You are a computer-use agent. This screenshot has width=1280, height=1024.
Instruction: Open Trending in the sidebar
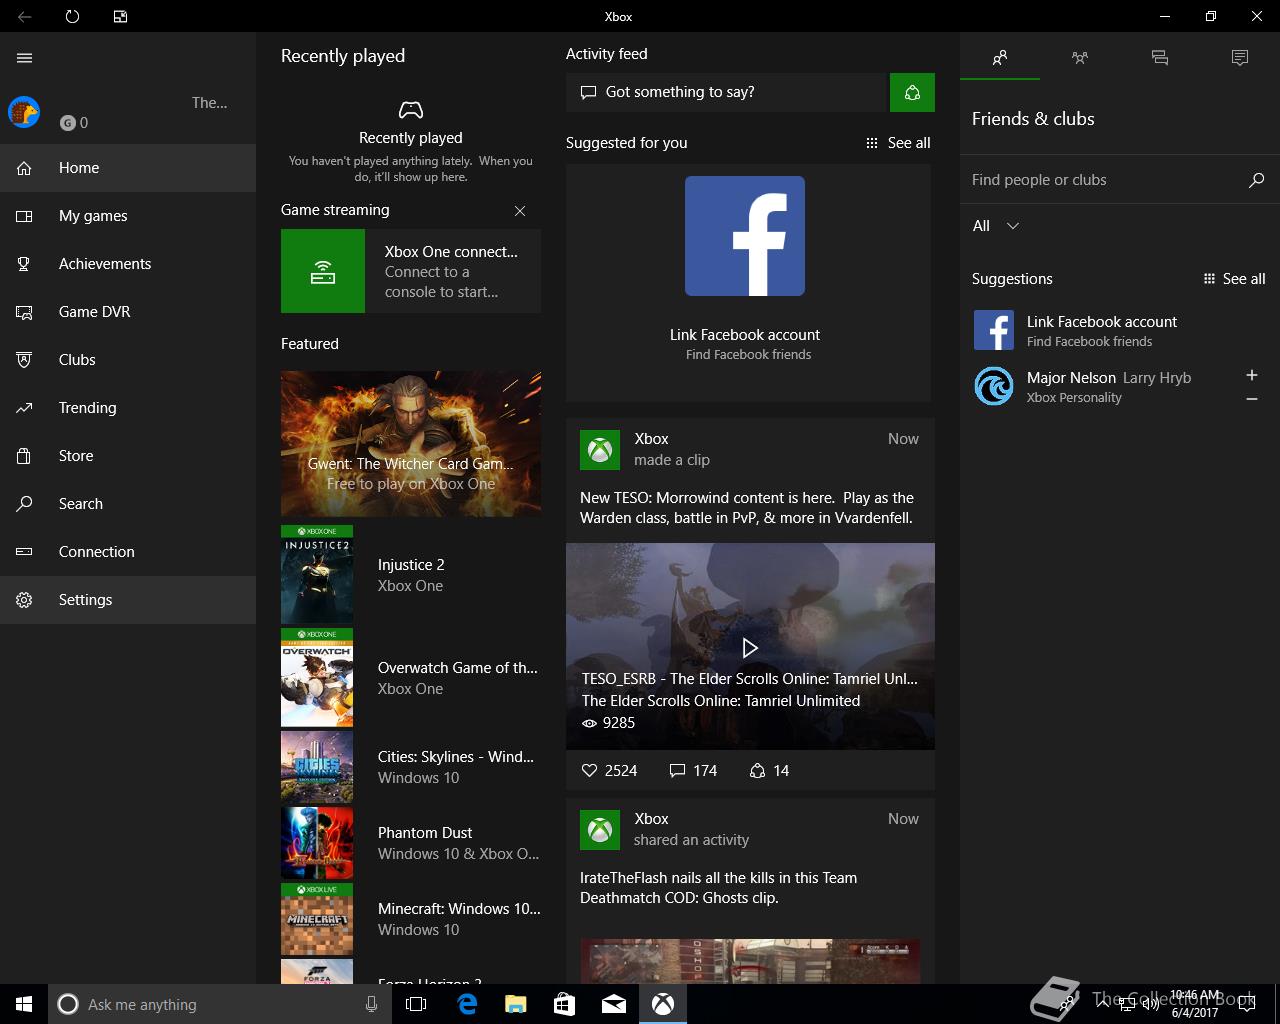point(128,408)
